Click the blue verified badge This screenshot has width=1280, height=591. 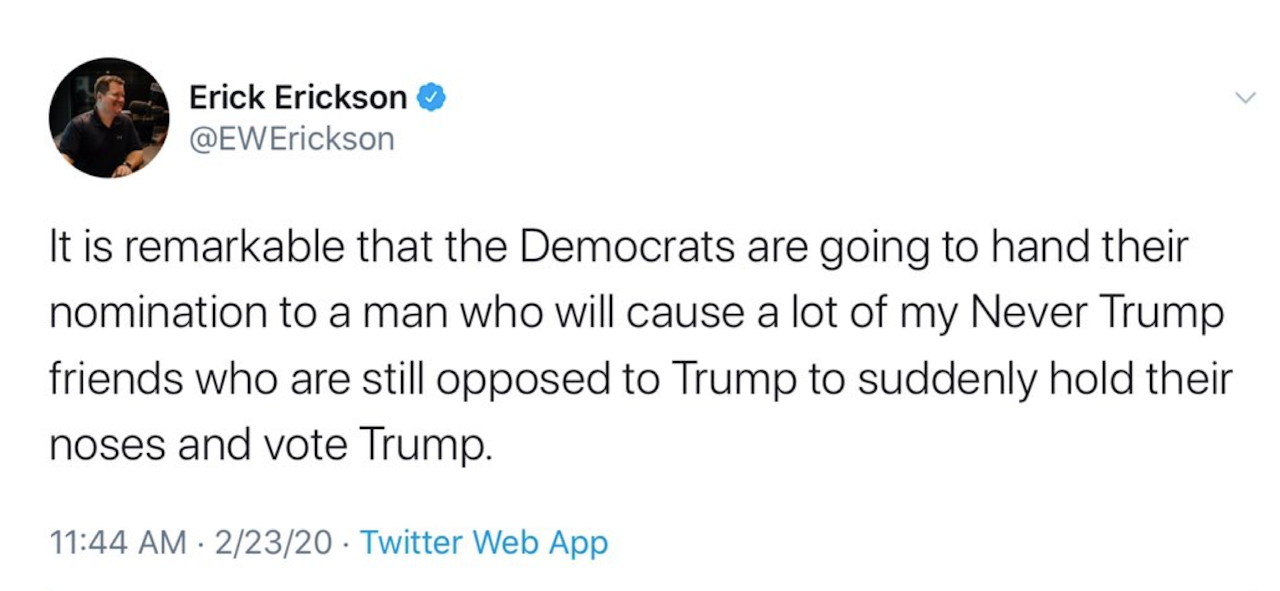point(429,97)
